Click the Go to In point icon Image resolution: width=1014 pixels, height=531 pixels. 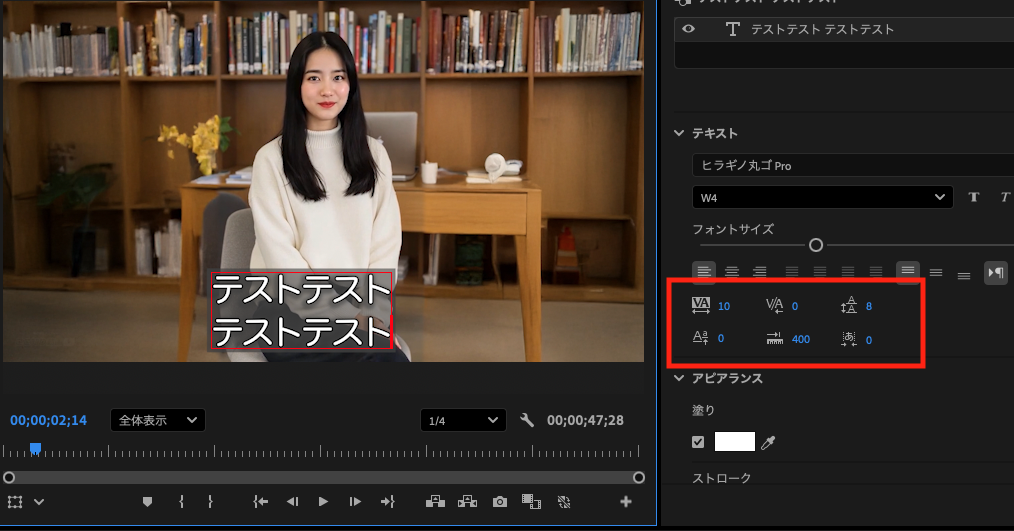pos(260,502)
